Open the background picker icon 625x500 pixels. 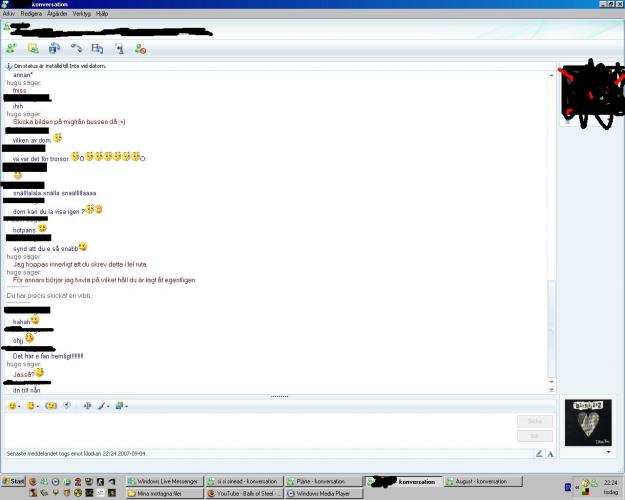(x=119, y=406)
